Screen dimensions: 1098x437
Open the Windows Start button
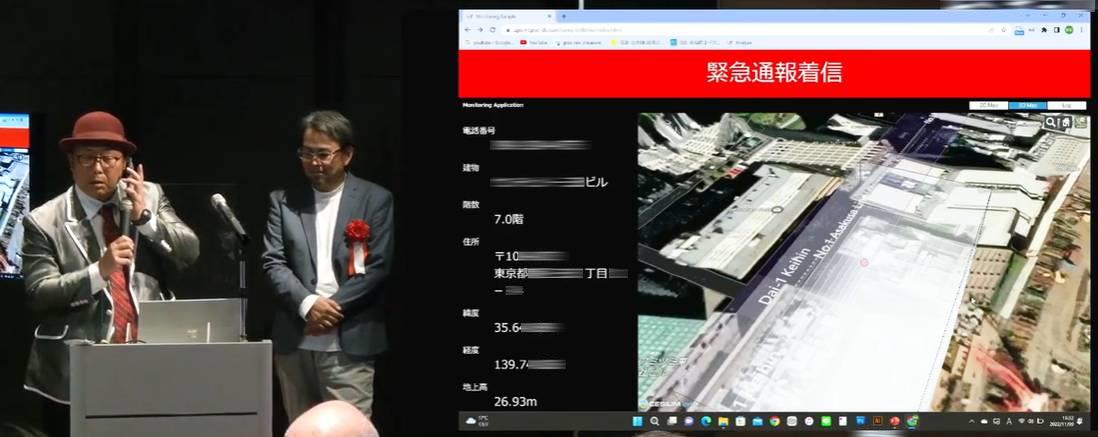click(x=637, y=421)
